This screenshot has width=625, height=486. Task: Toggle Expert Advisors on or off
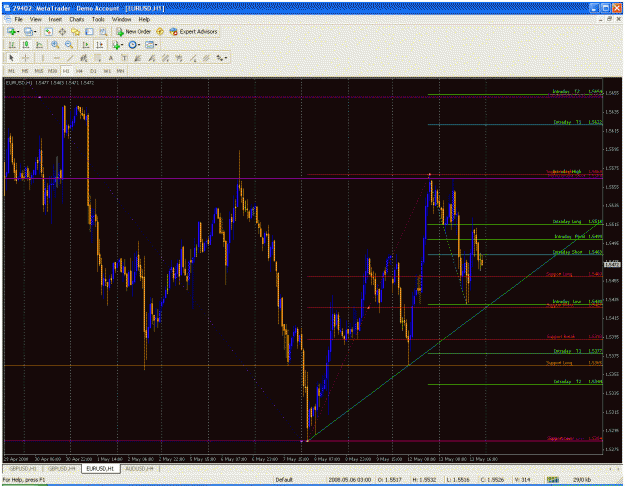click(194, 31)
